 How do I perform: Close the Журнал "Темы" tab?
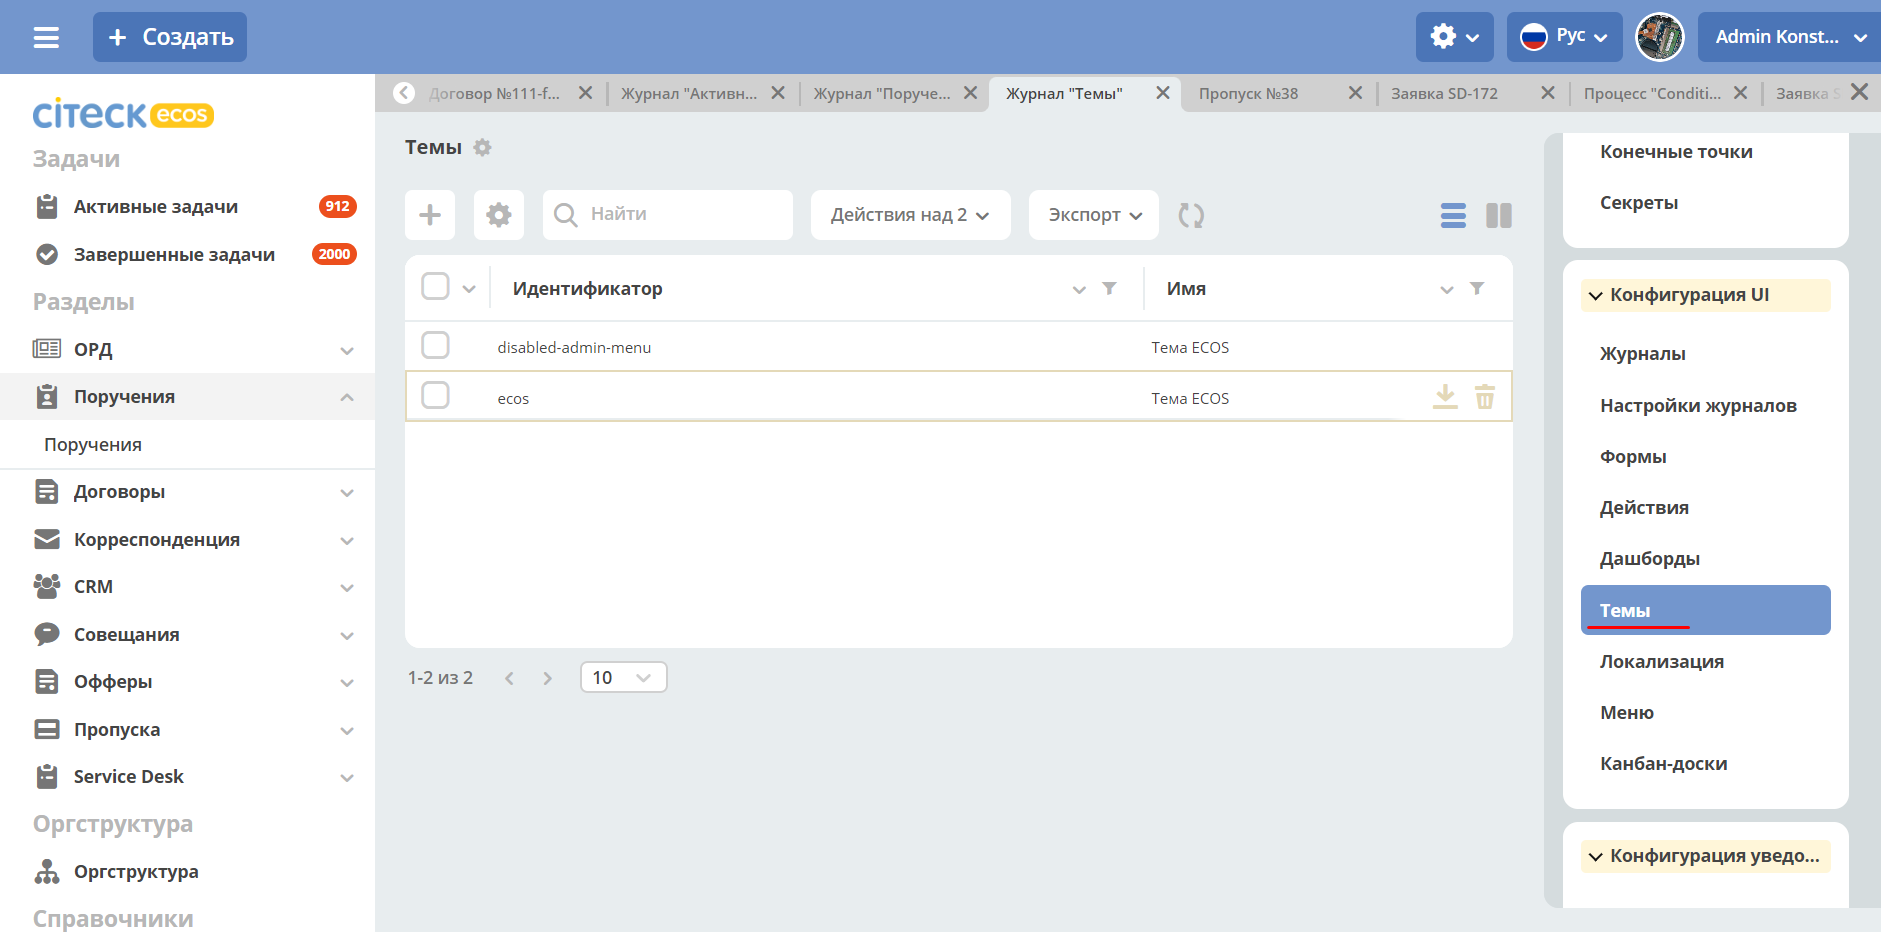click(1163, 93)
